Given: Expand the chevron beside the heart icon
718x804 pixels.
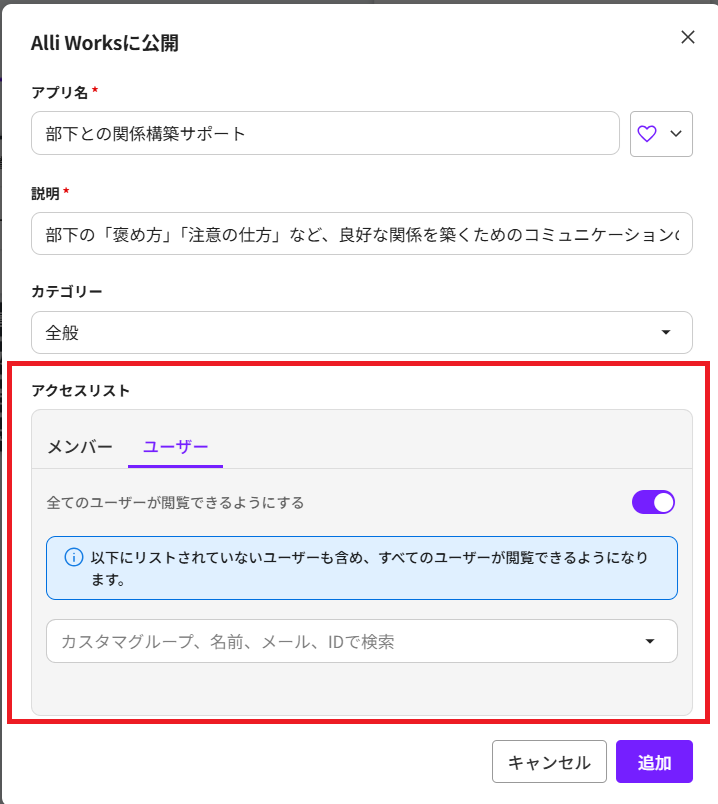Looking at the screenshot, I should (676, 134).
